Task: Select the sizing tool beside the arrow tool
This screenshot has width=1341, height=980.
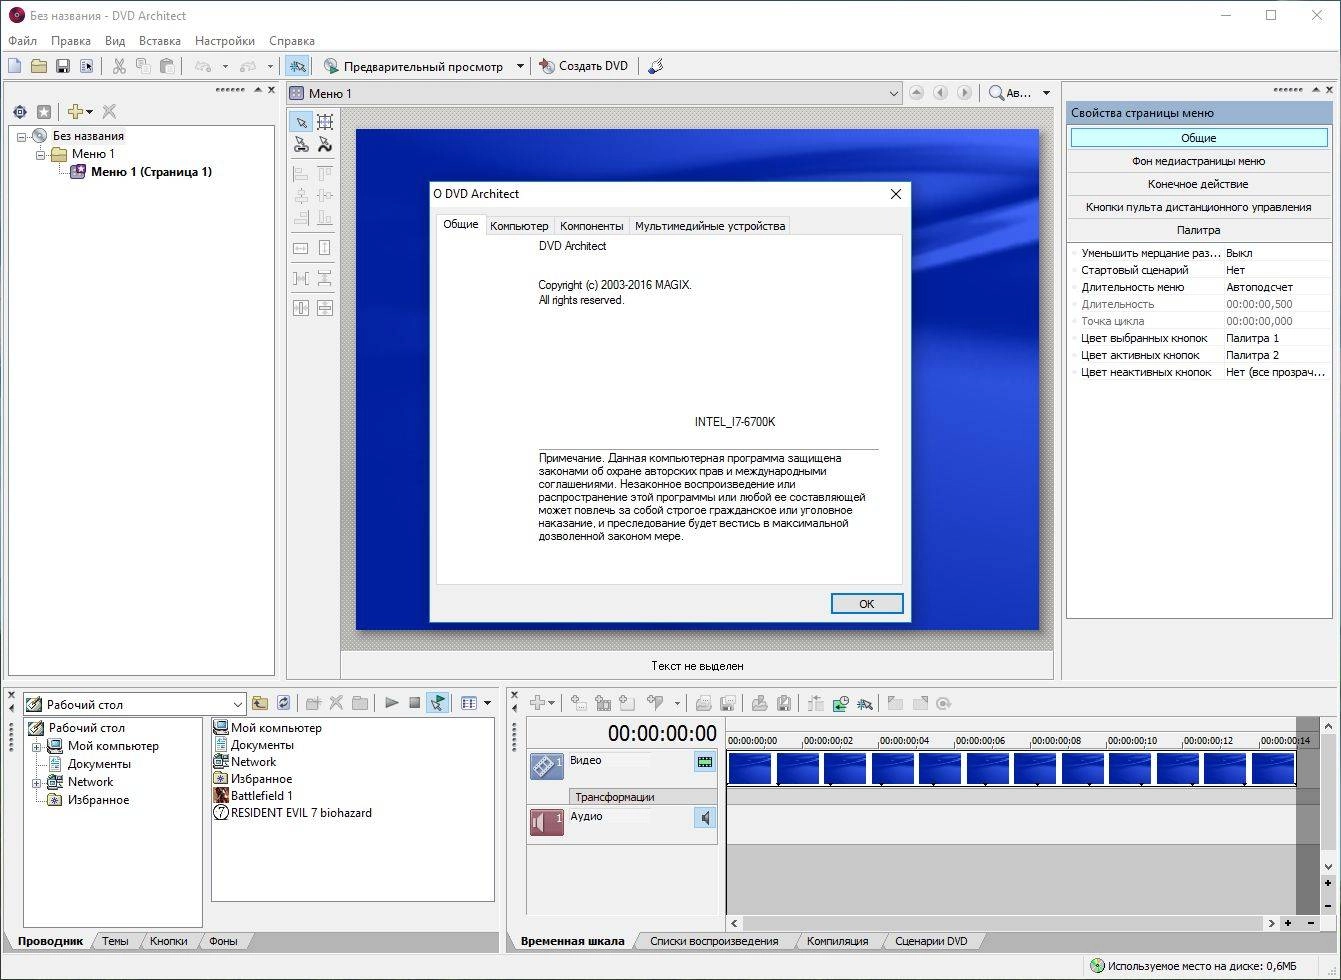Action: click(325, 122)
